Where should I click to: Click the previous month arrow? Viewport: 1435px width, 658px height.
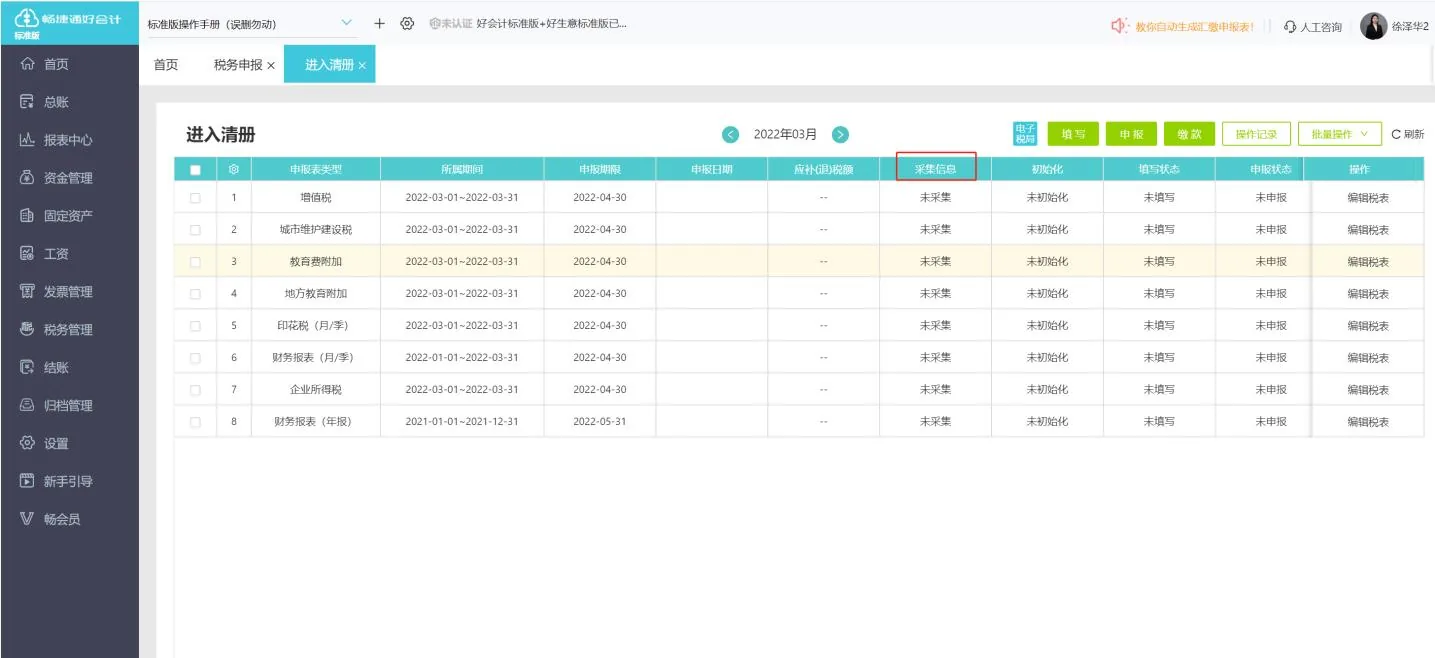tap(731, 135)
